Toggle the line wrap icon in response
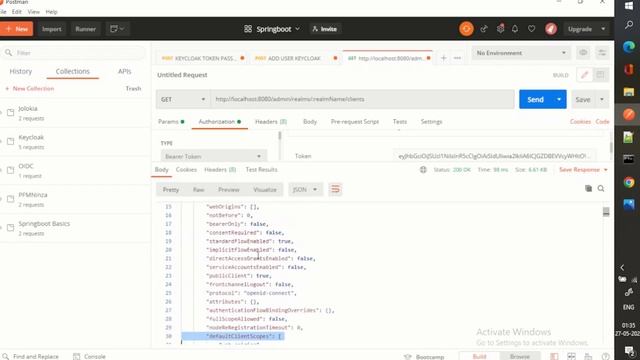640x360 pixels. coord(335,189)
